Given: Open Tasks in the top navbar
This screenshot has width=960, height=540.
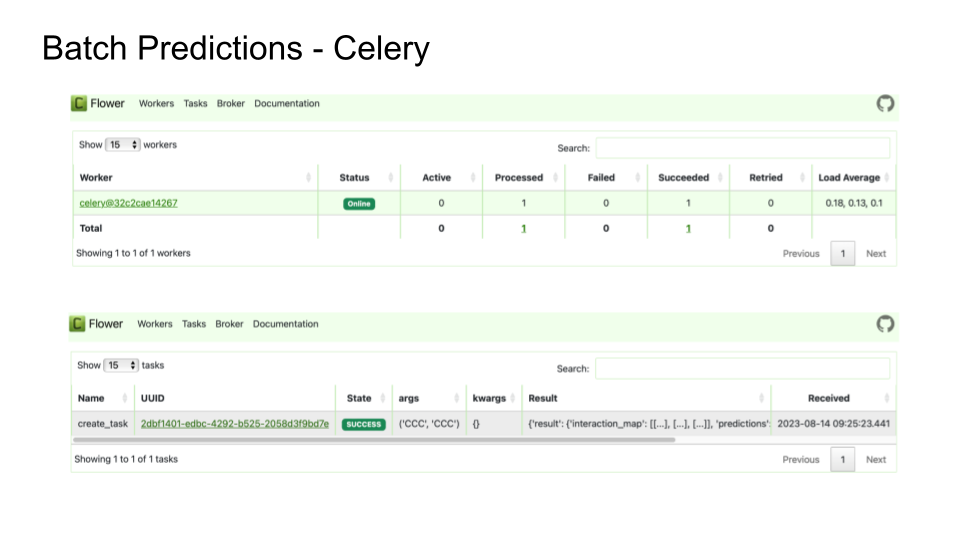Looking at the screenshot, I should pyautogui.click(x=195, y=104).
